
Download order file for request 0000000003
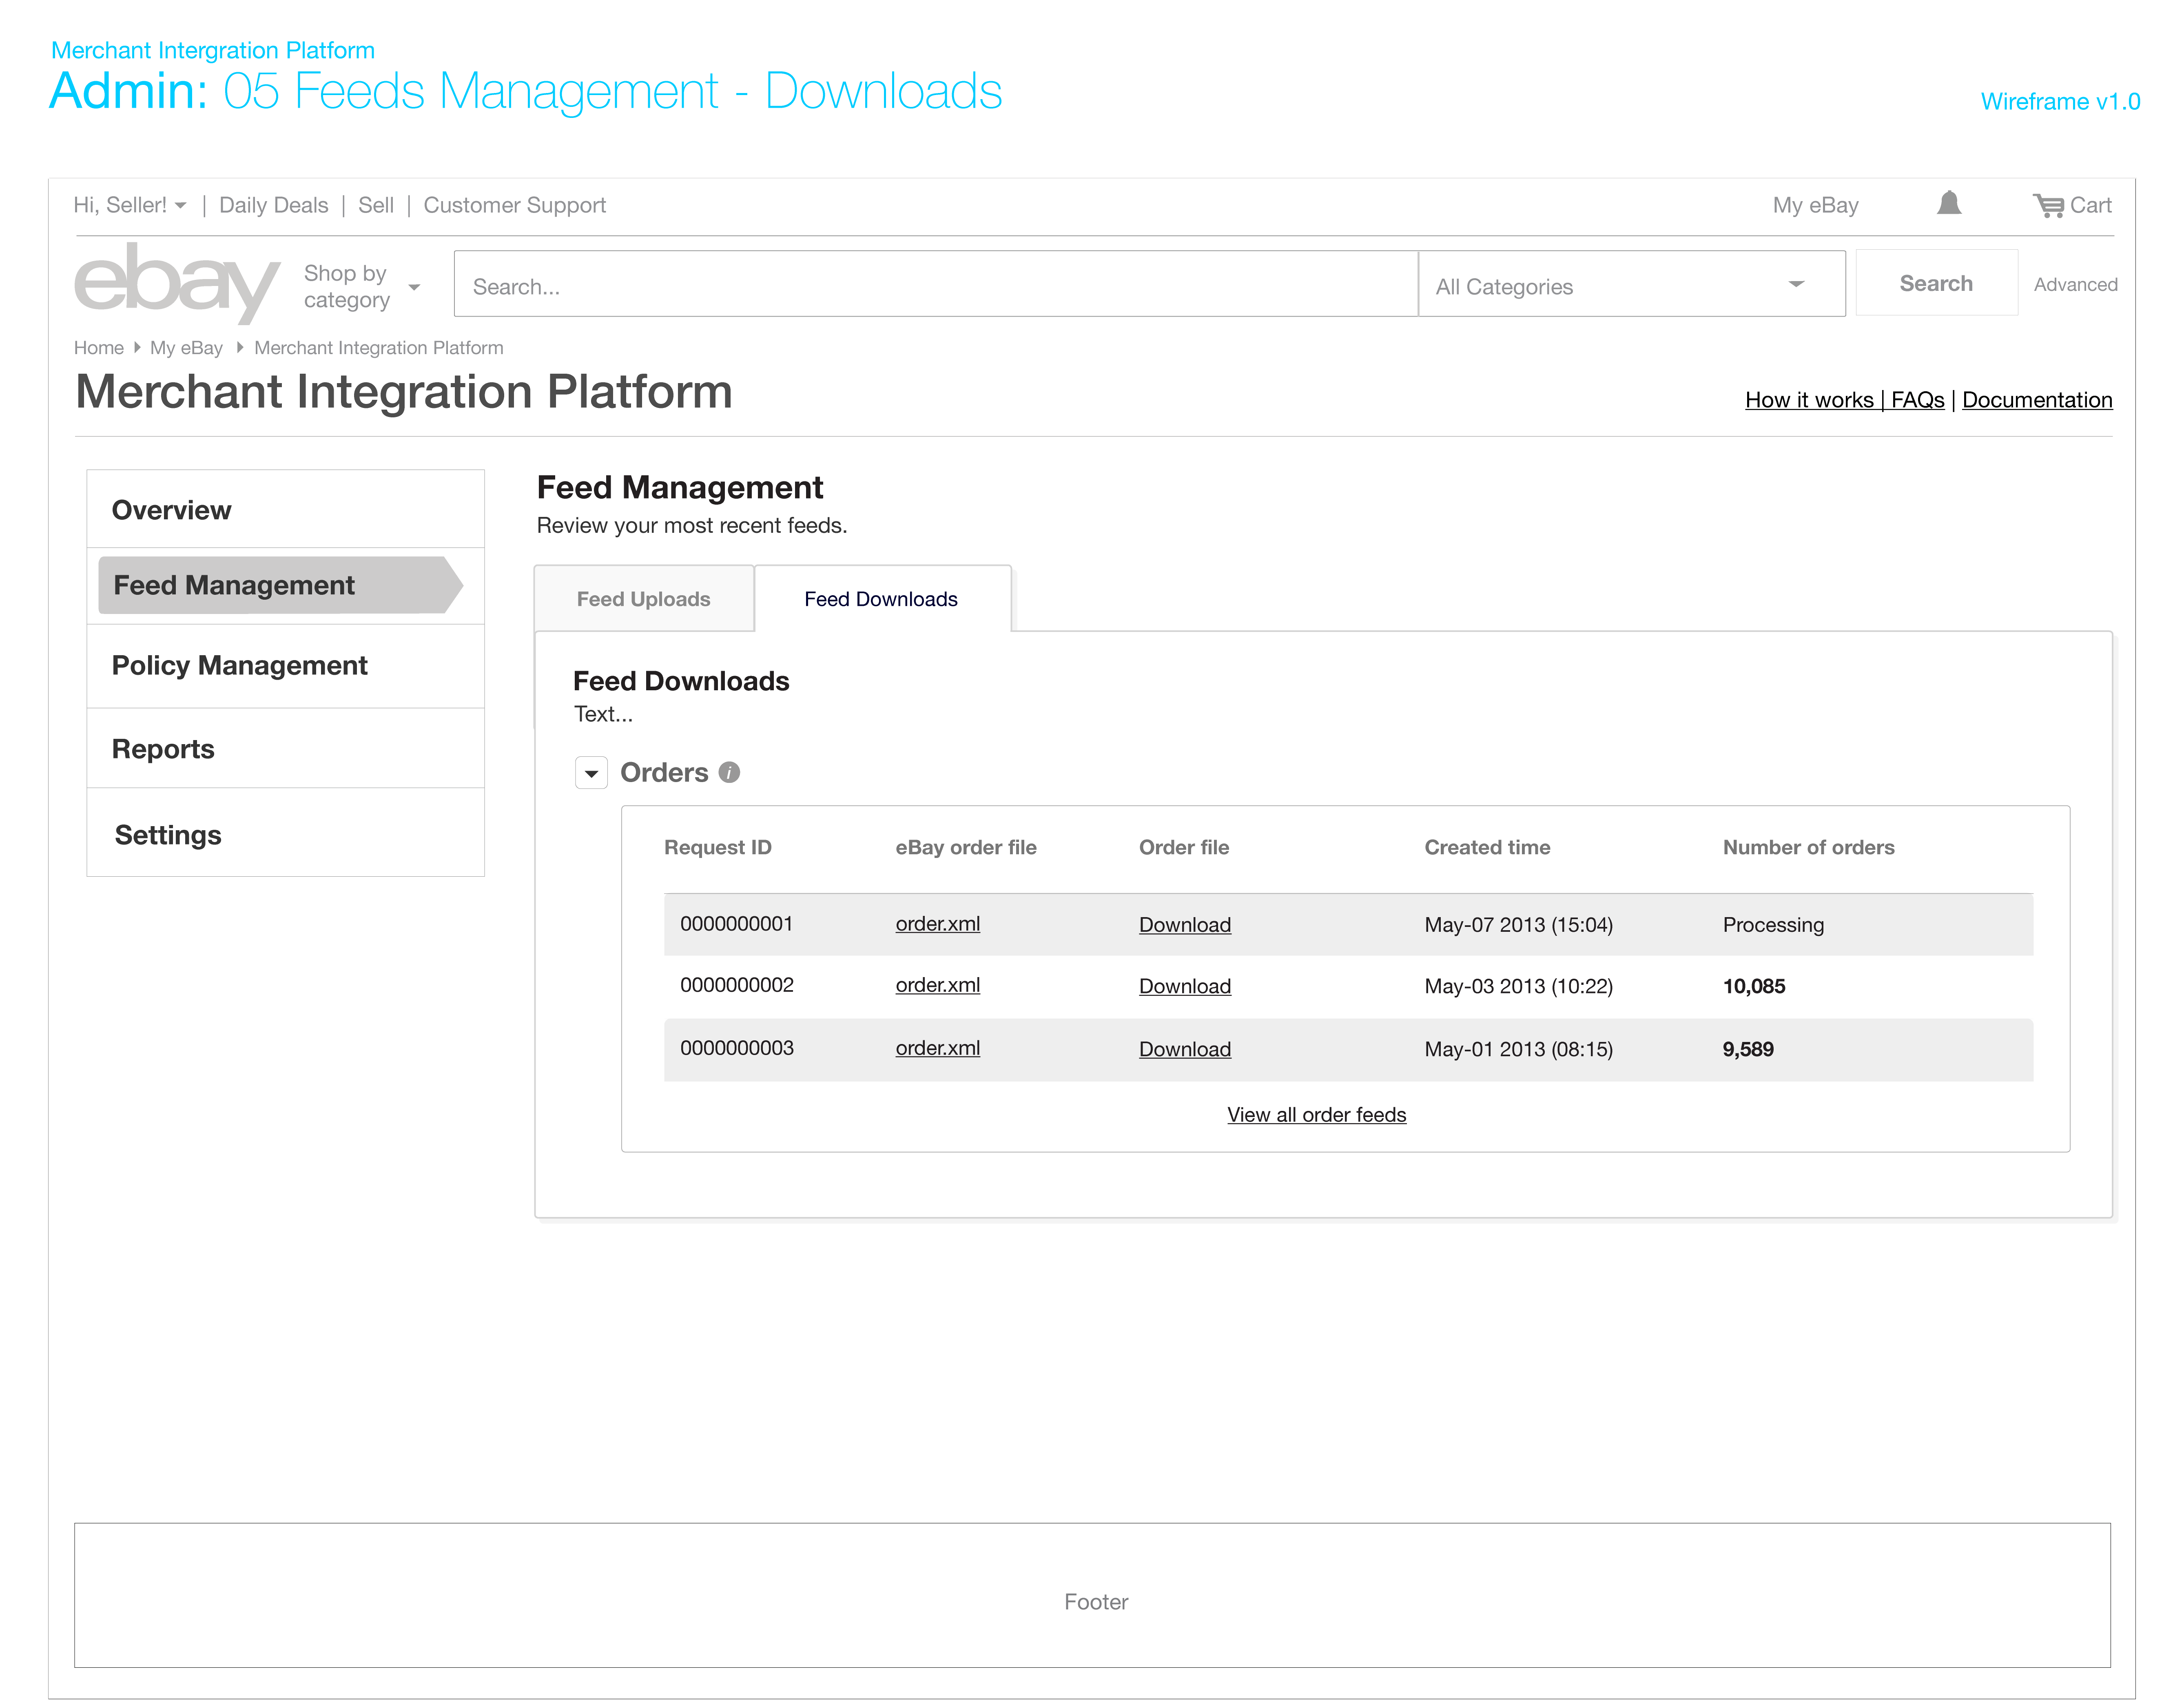pos(1184,1049)
